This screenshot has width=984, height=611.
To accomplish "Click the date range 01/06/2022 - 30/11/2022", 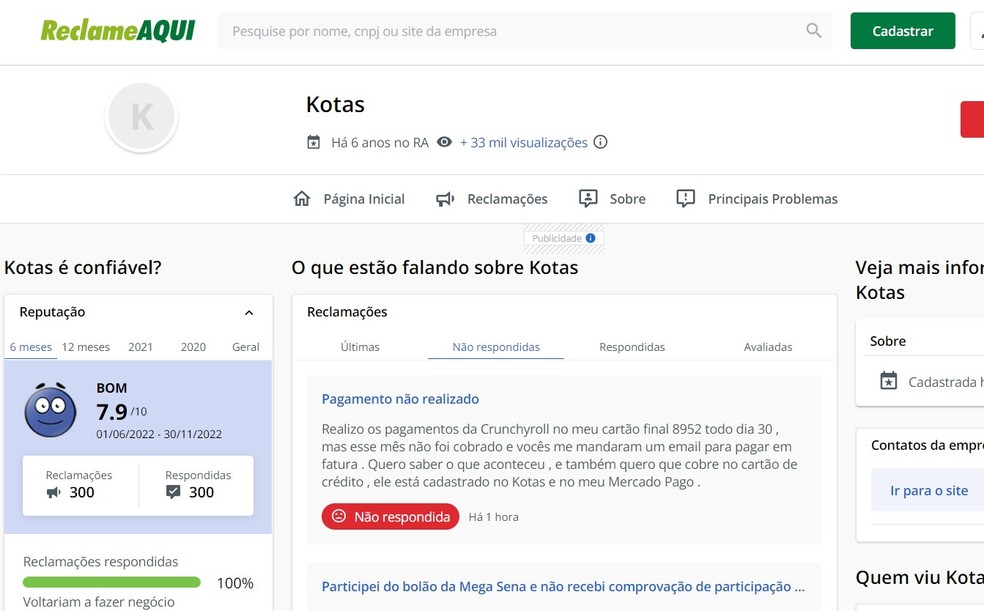I will click(159, 434).
